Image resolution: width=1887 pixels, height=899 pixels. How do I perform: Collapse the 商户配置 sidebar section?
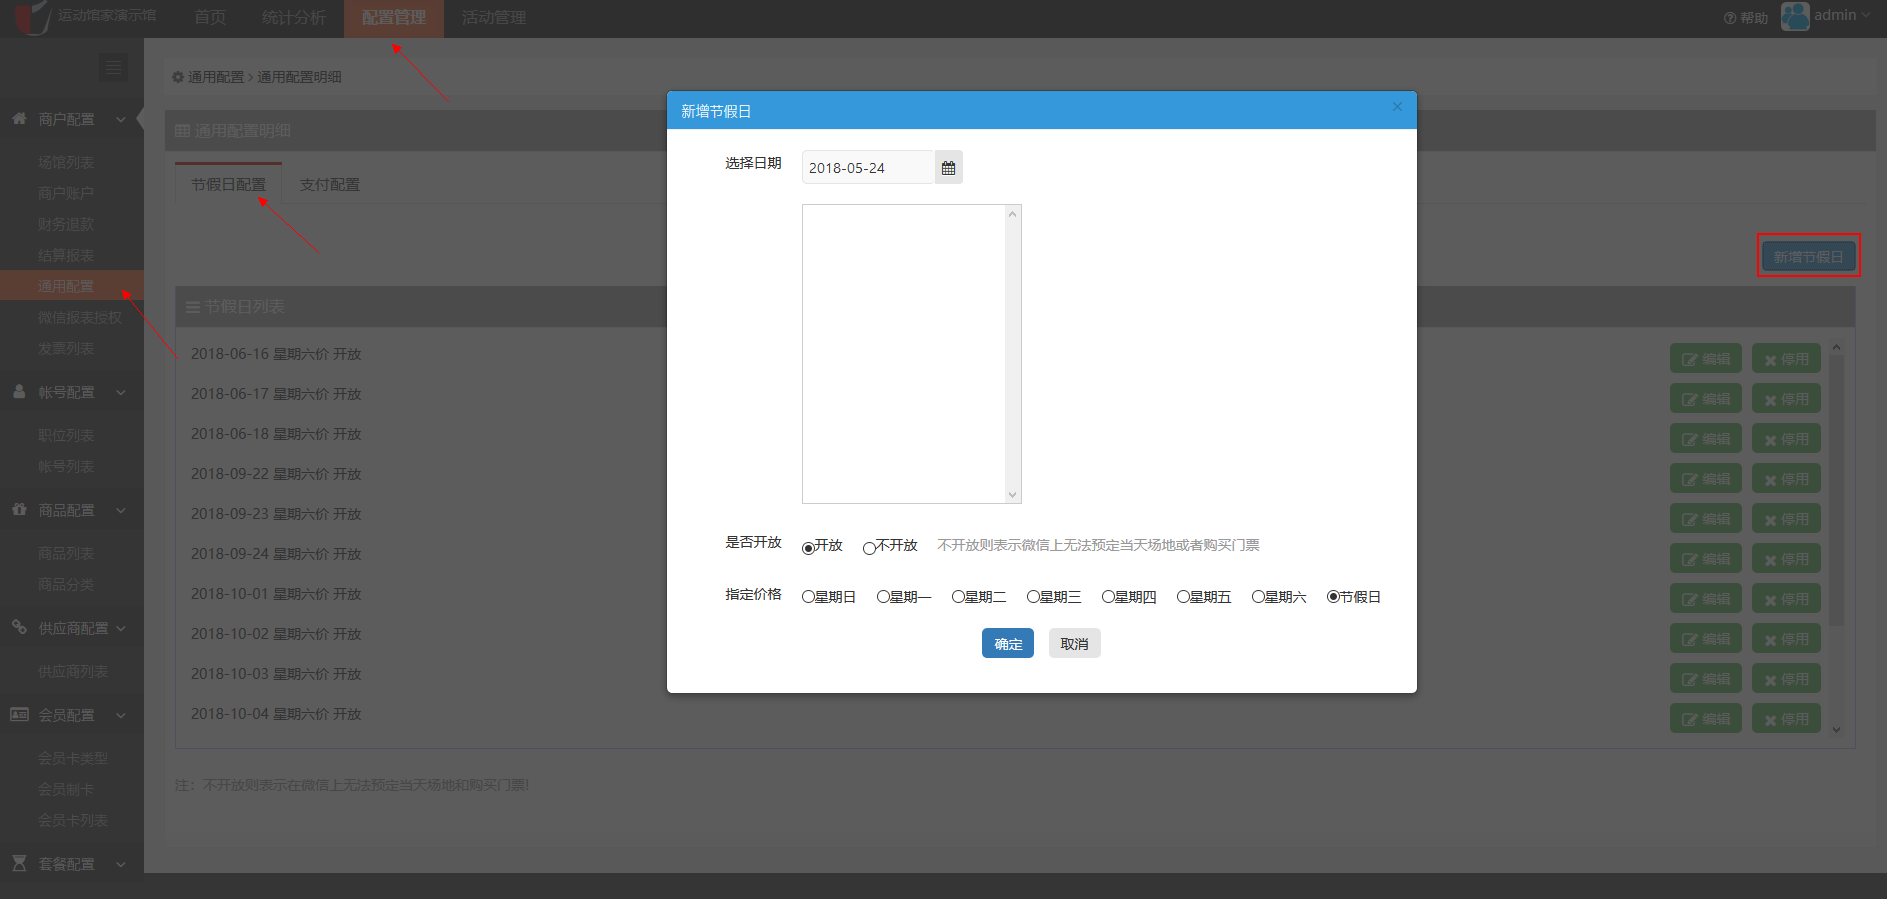point(121,119)
